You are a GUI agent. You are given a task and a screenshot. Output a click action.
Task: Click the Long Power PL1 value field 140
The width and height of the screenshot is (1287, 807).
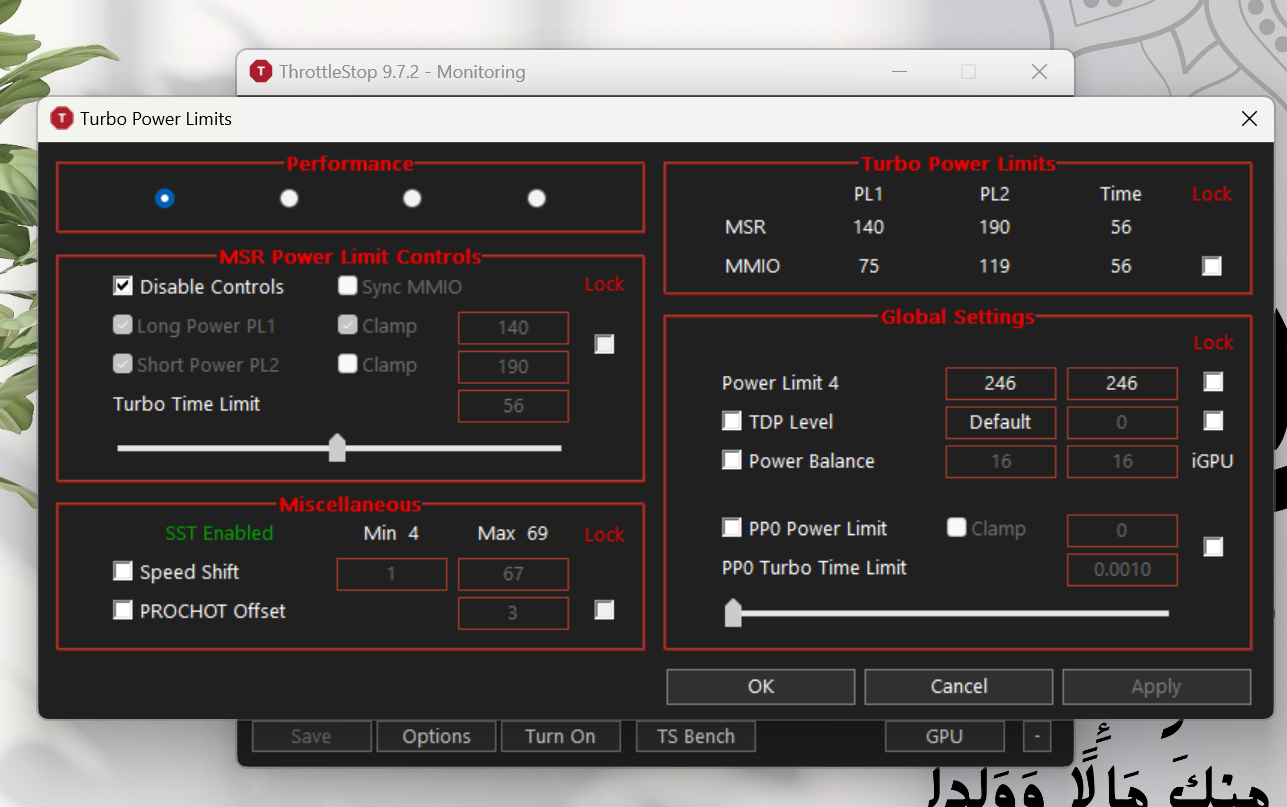[513, 328]
